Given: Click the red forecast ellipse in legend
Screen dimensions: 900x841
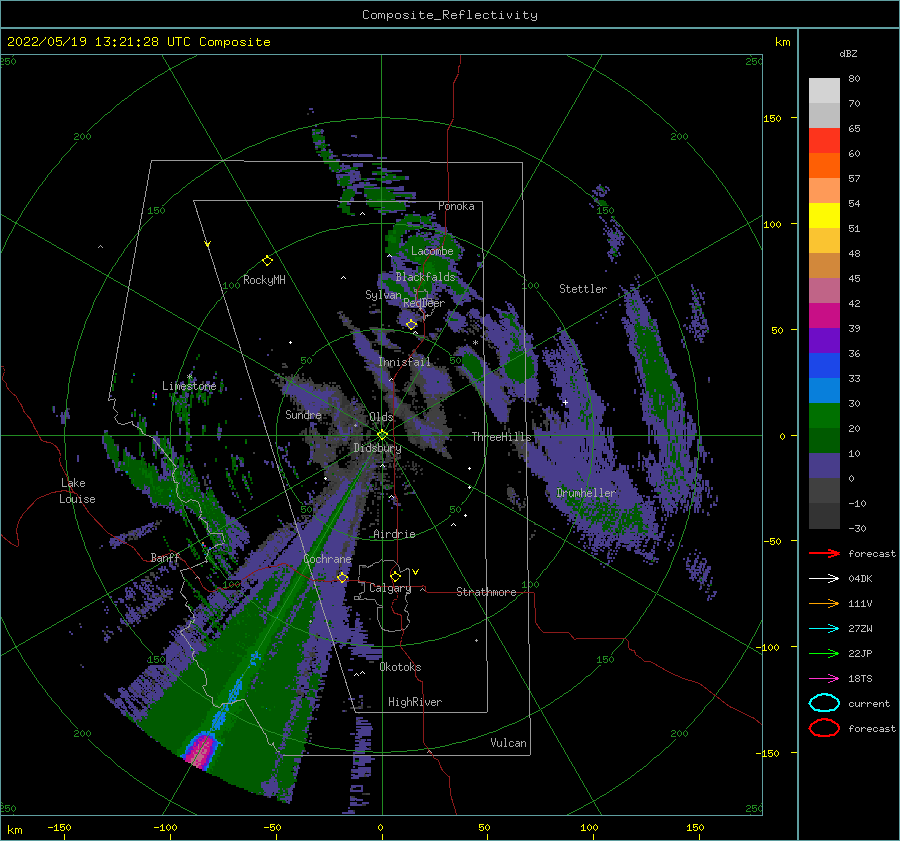Looking at the screenshot, I should 824,728.
